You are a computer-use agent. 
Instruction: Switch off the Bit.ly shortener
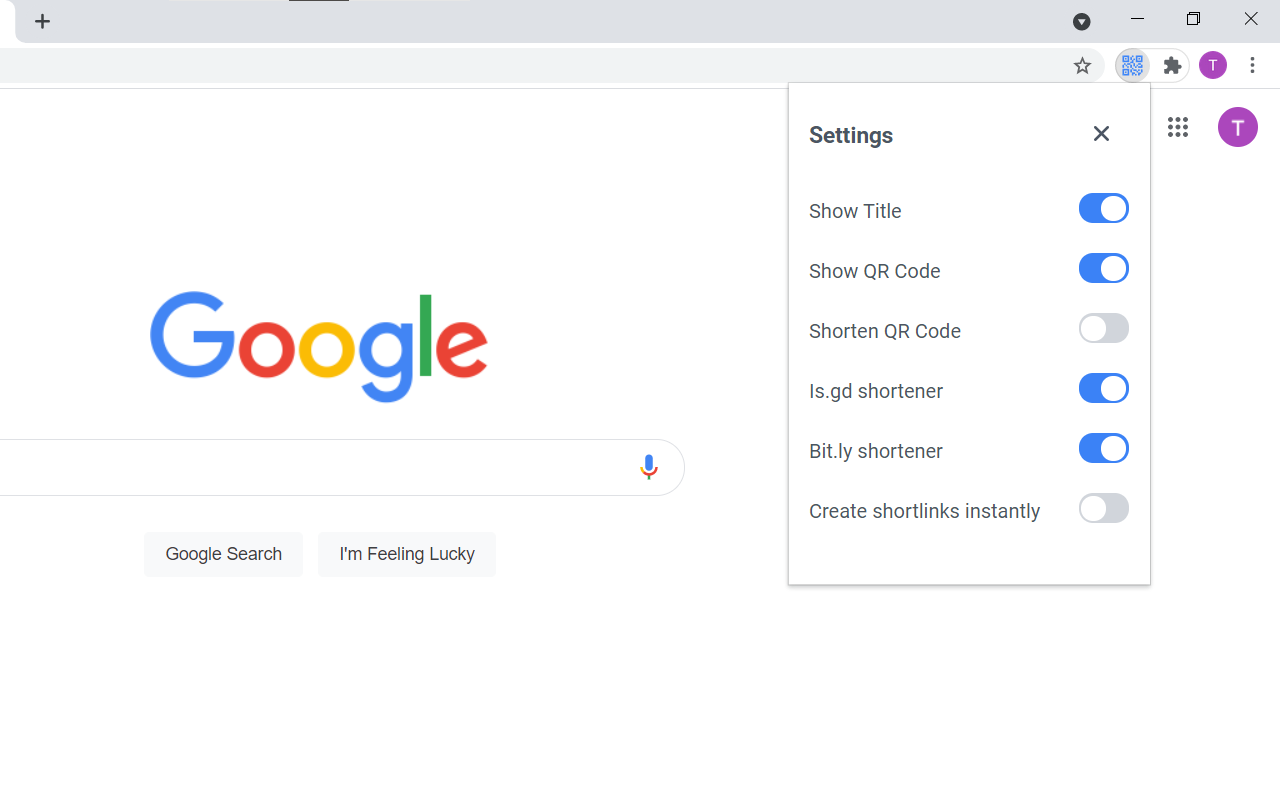pyautogui.click(x=1104, y=448)
